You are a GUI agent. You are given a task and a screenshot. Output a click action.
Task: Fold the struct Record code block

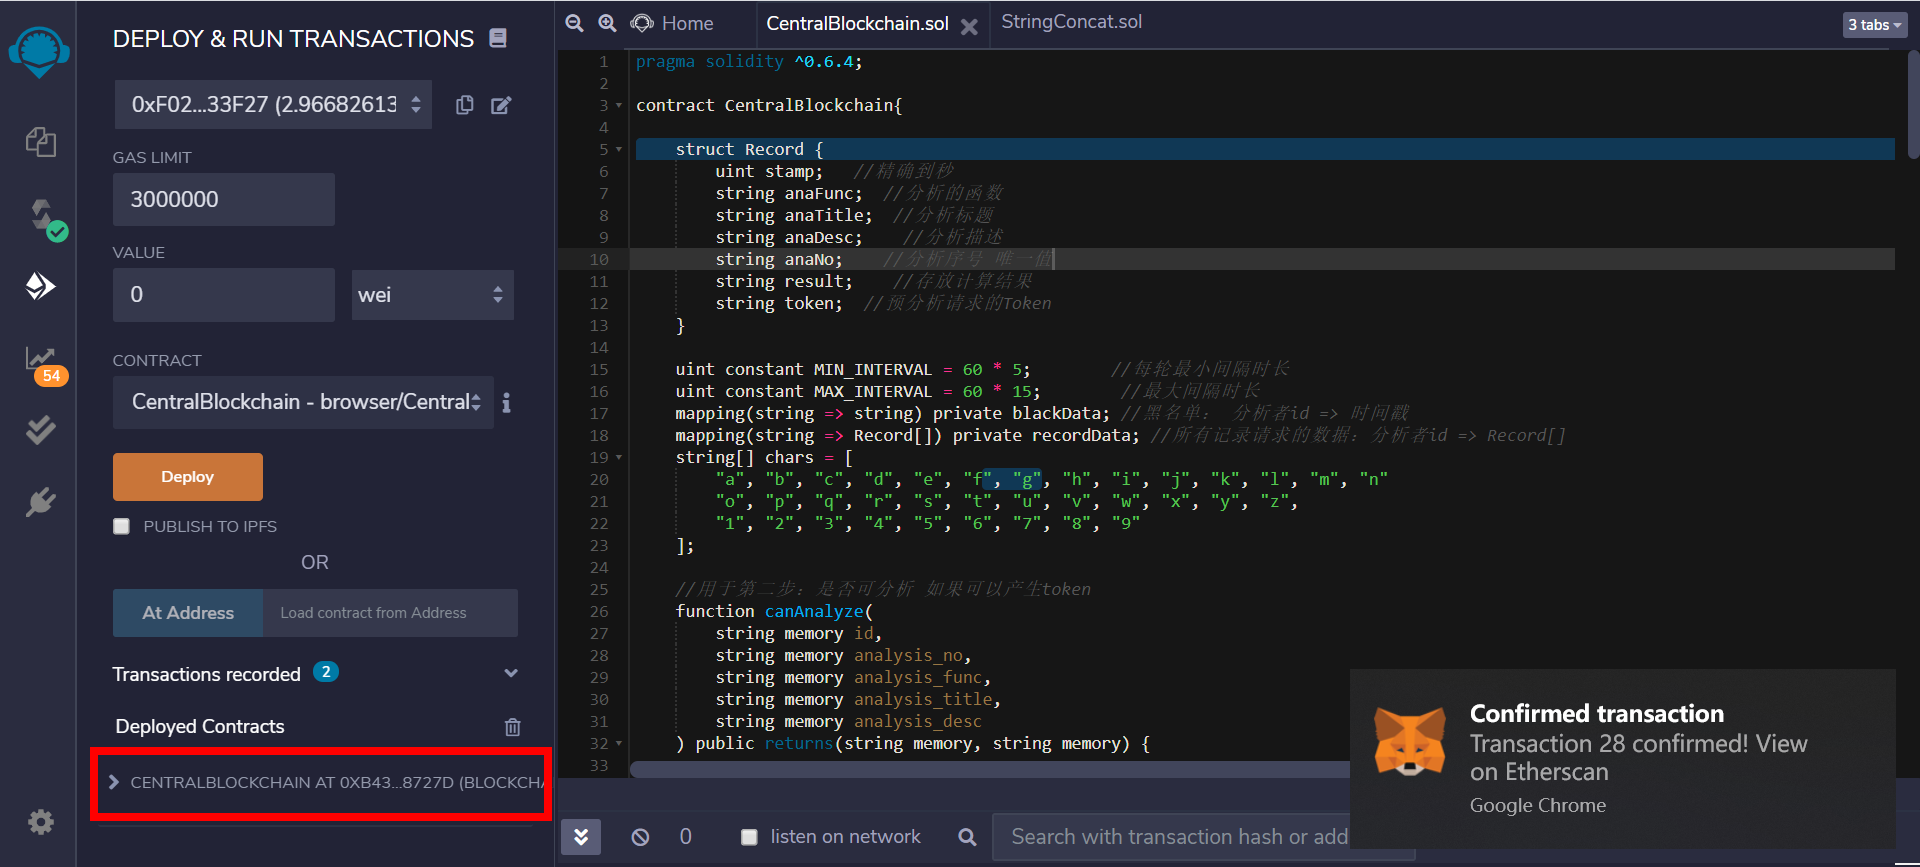(619, 150)
